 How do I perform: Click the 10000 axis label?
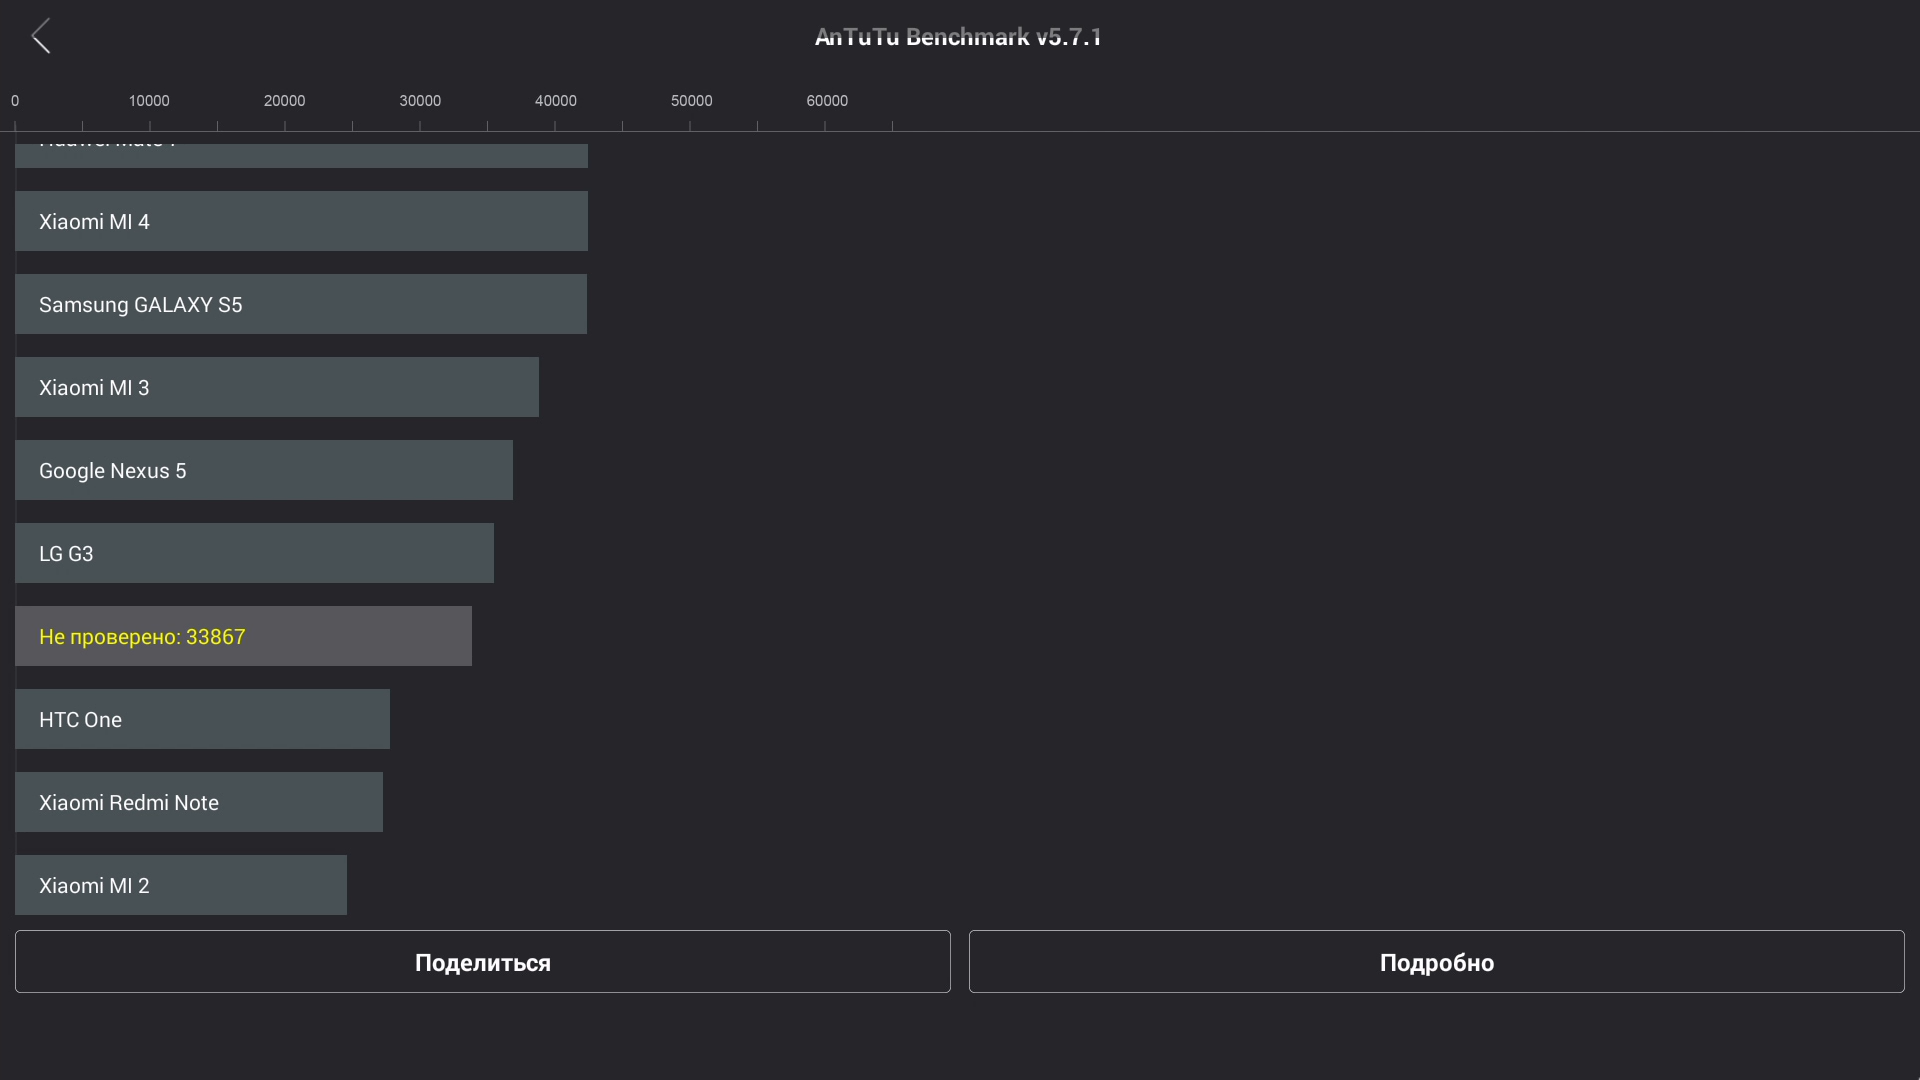149,101
